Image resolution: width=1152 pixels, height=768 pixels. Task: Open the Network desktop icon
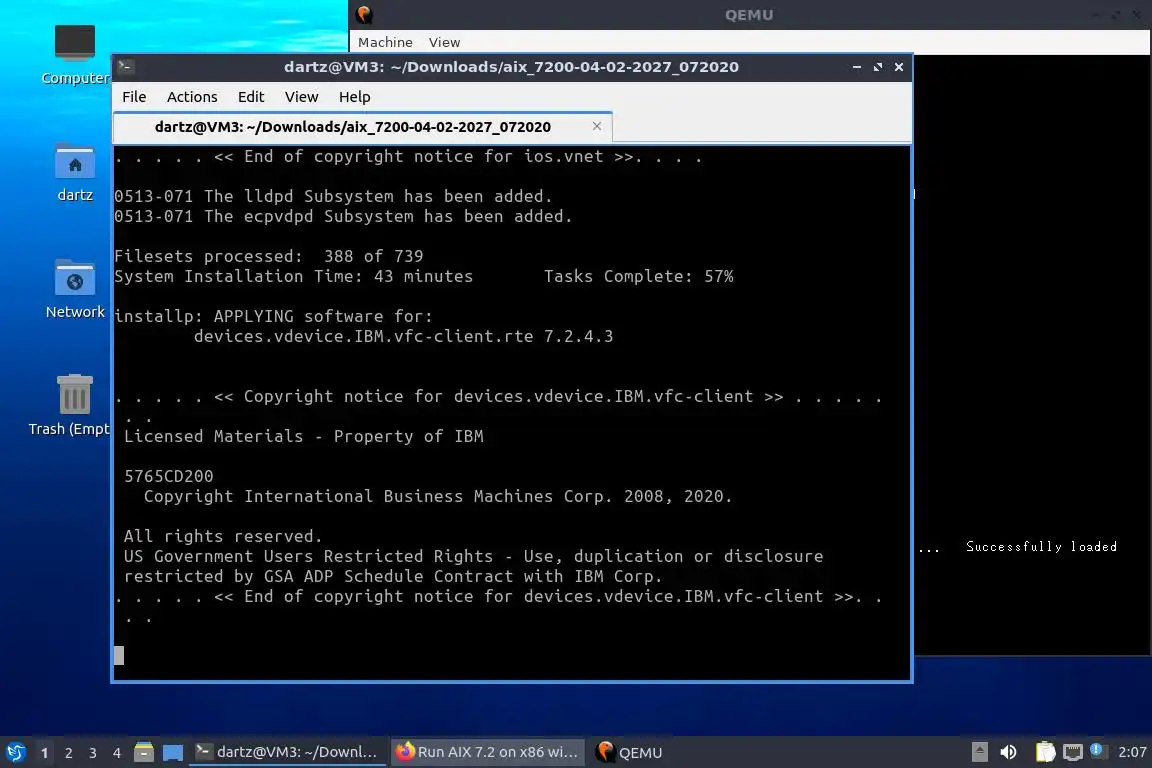click(75, 290)
